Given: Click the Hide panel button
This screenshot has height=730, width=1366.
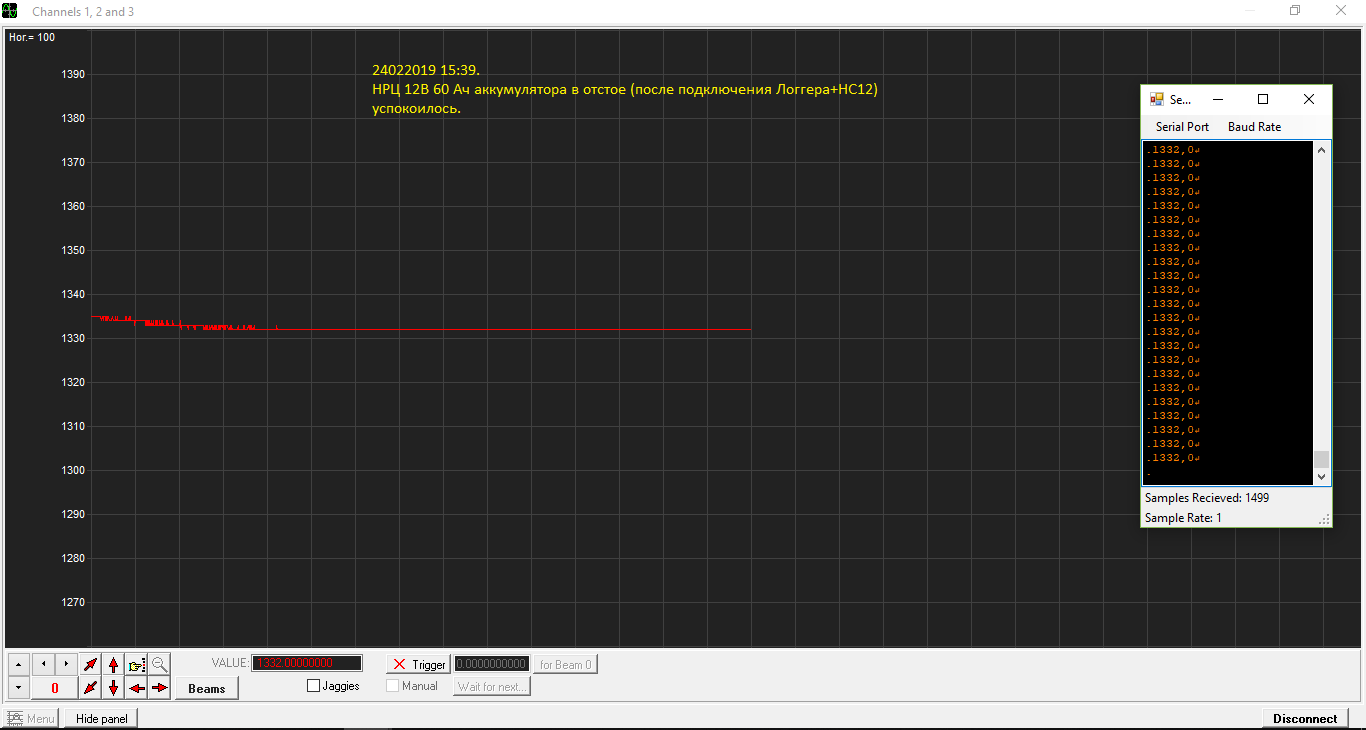Looking at the screenshot, I should point(102,718).
